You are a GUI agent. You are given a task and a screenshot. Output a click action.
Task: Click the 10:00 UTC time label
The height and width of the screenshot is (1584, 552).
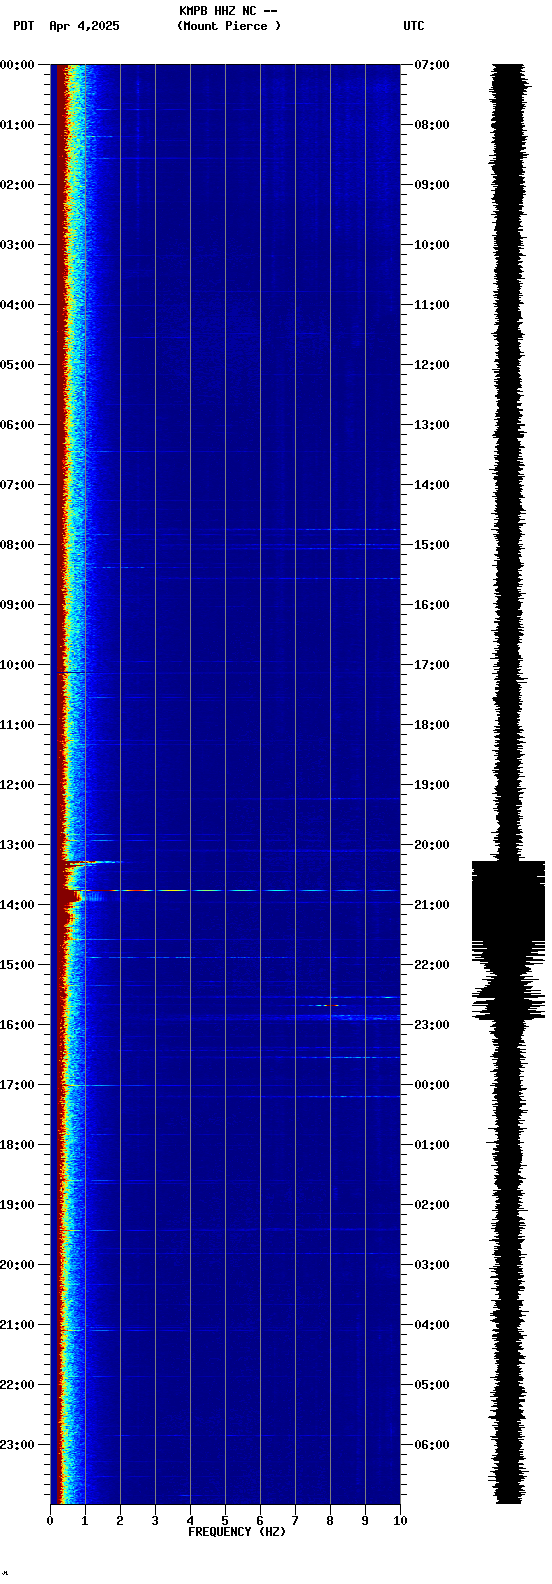point(432,245)
